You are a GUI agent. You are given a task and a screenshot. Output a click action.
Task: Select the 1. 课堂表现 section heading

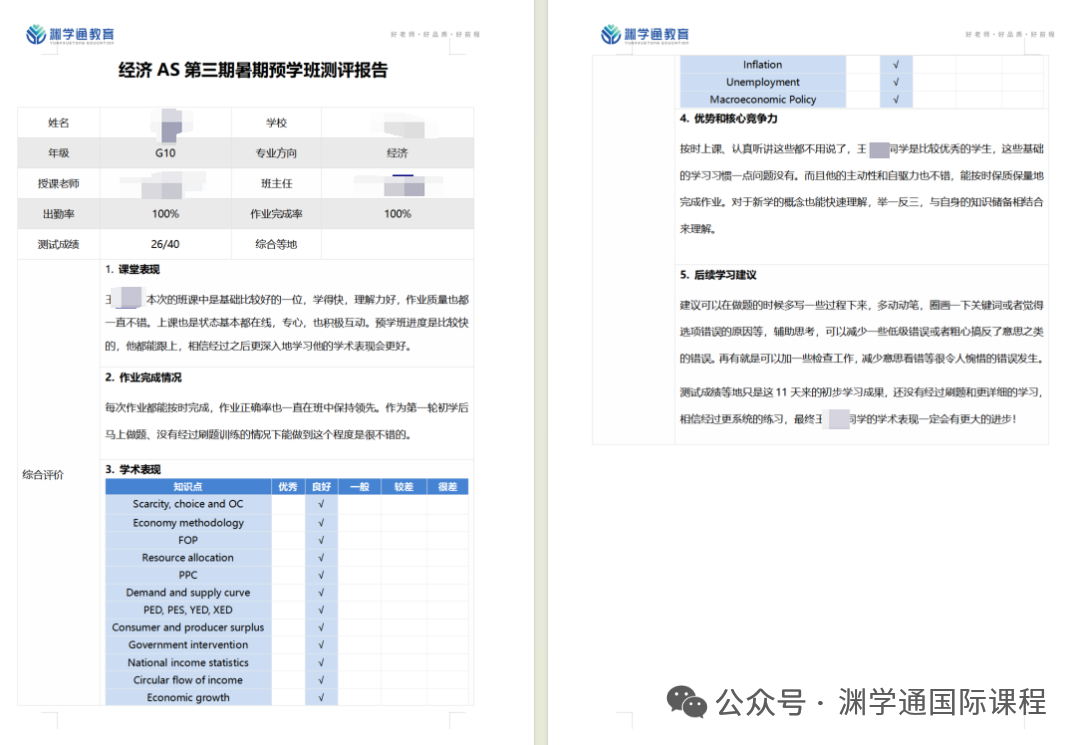132,270
